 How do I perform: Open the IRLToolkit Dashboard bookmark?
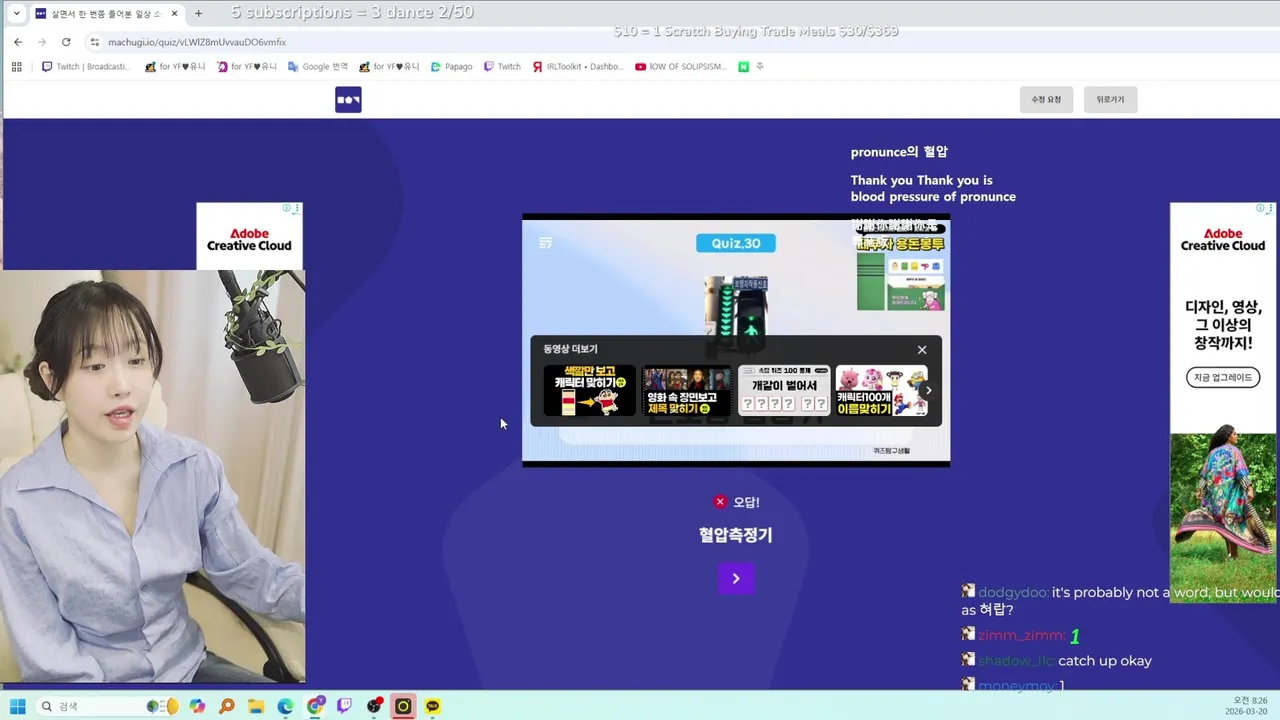click(578, 67)
